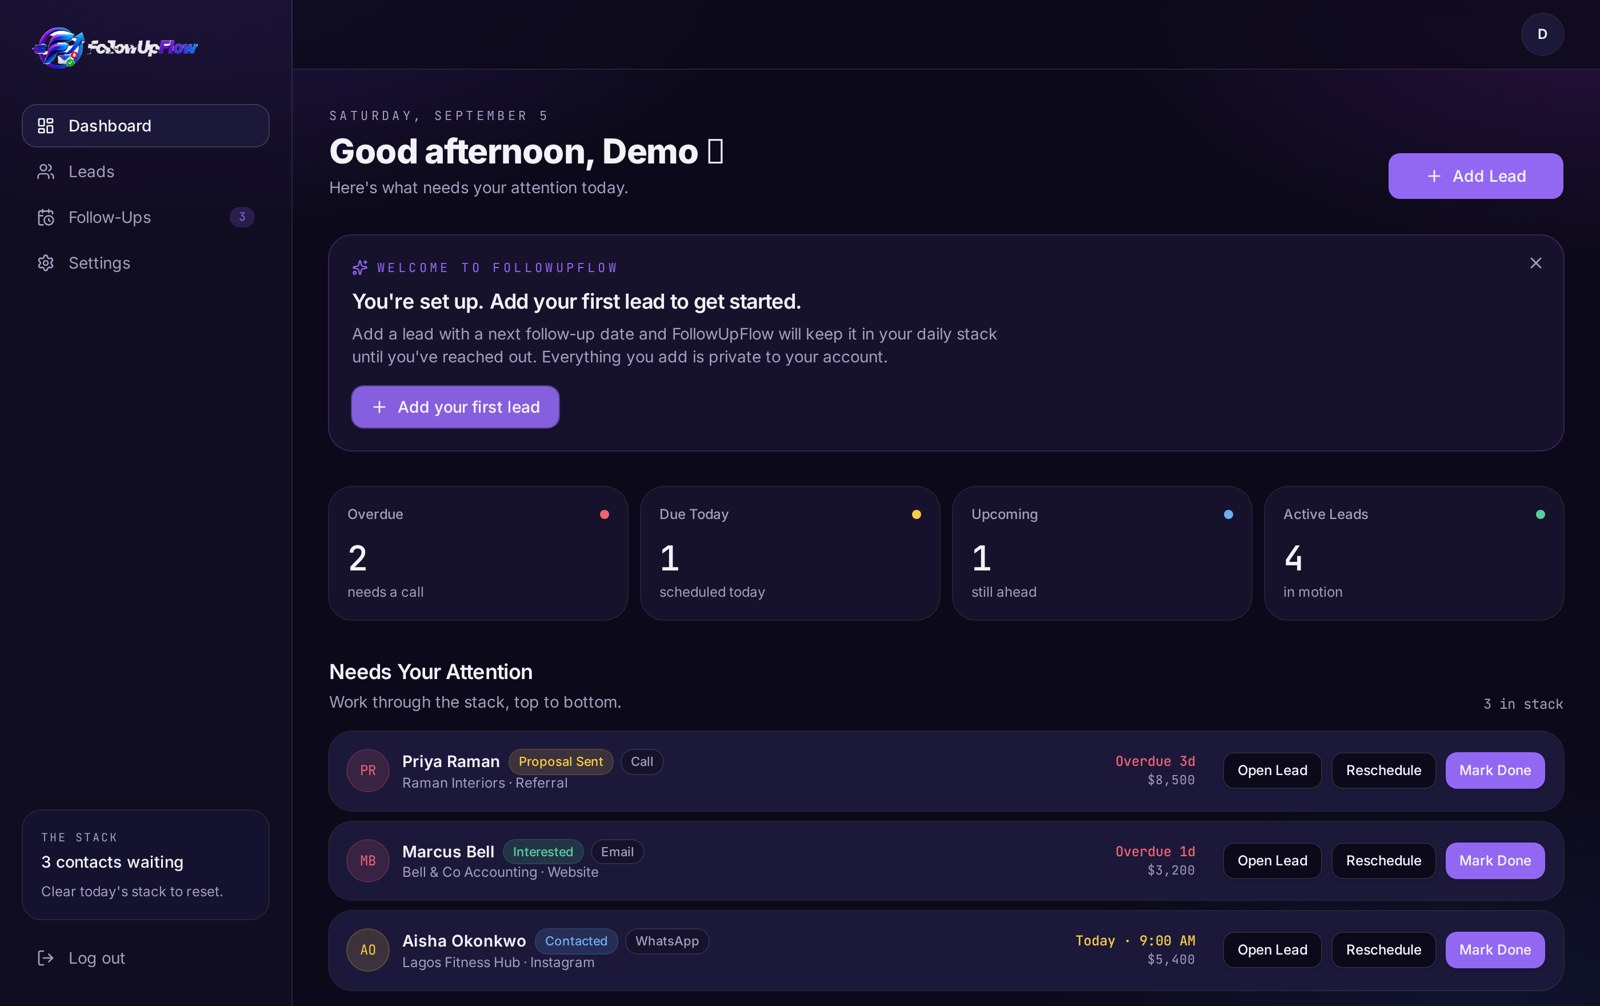The height and width of the screenshot is (1006, 1600).
Task: Click the Proposal Sent status tag
Action: (x=561, y=762)
